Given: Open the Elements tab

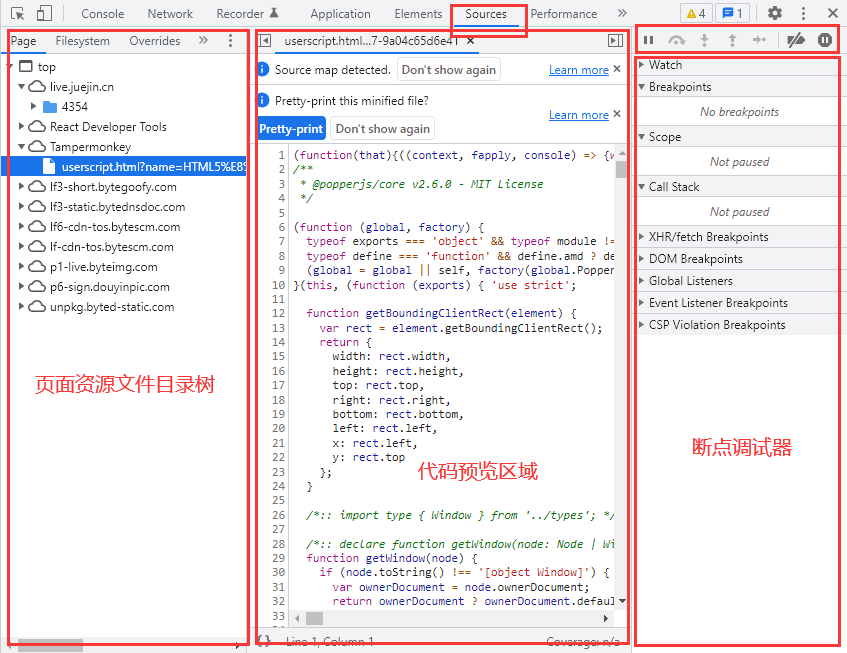Looking at the screenshot, I should click(418, 14).
